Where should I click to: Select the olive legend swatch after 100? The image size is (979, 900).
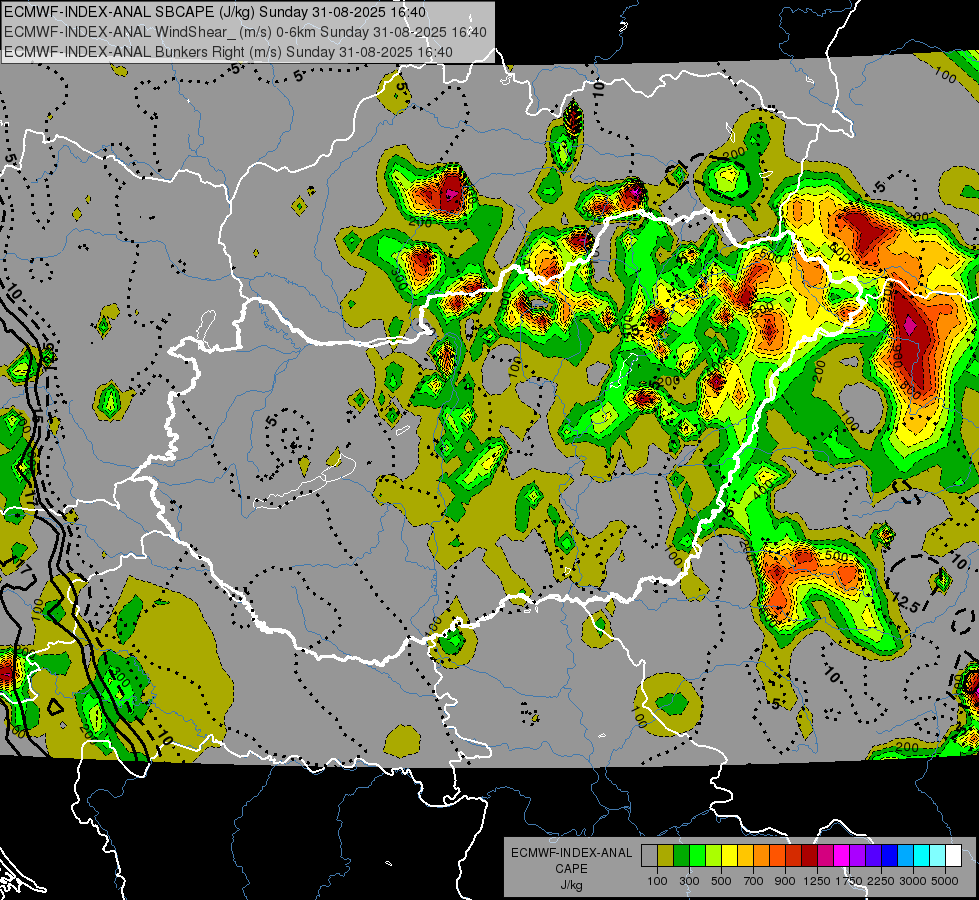point(666,856)
